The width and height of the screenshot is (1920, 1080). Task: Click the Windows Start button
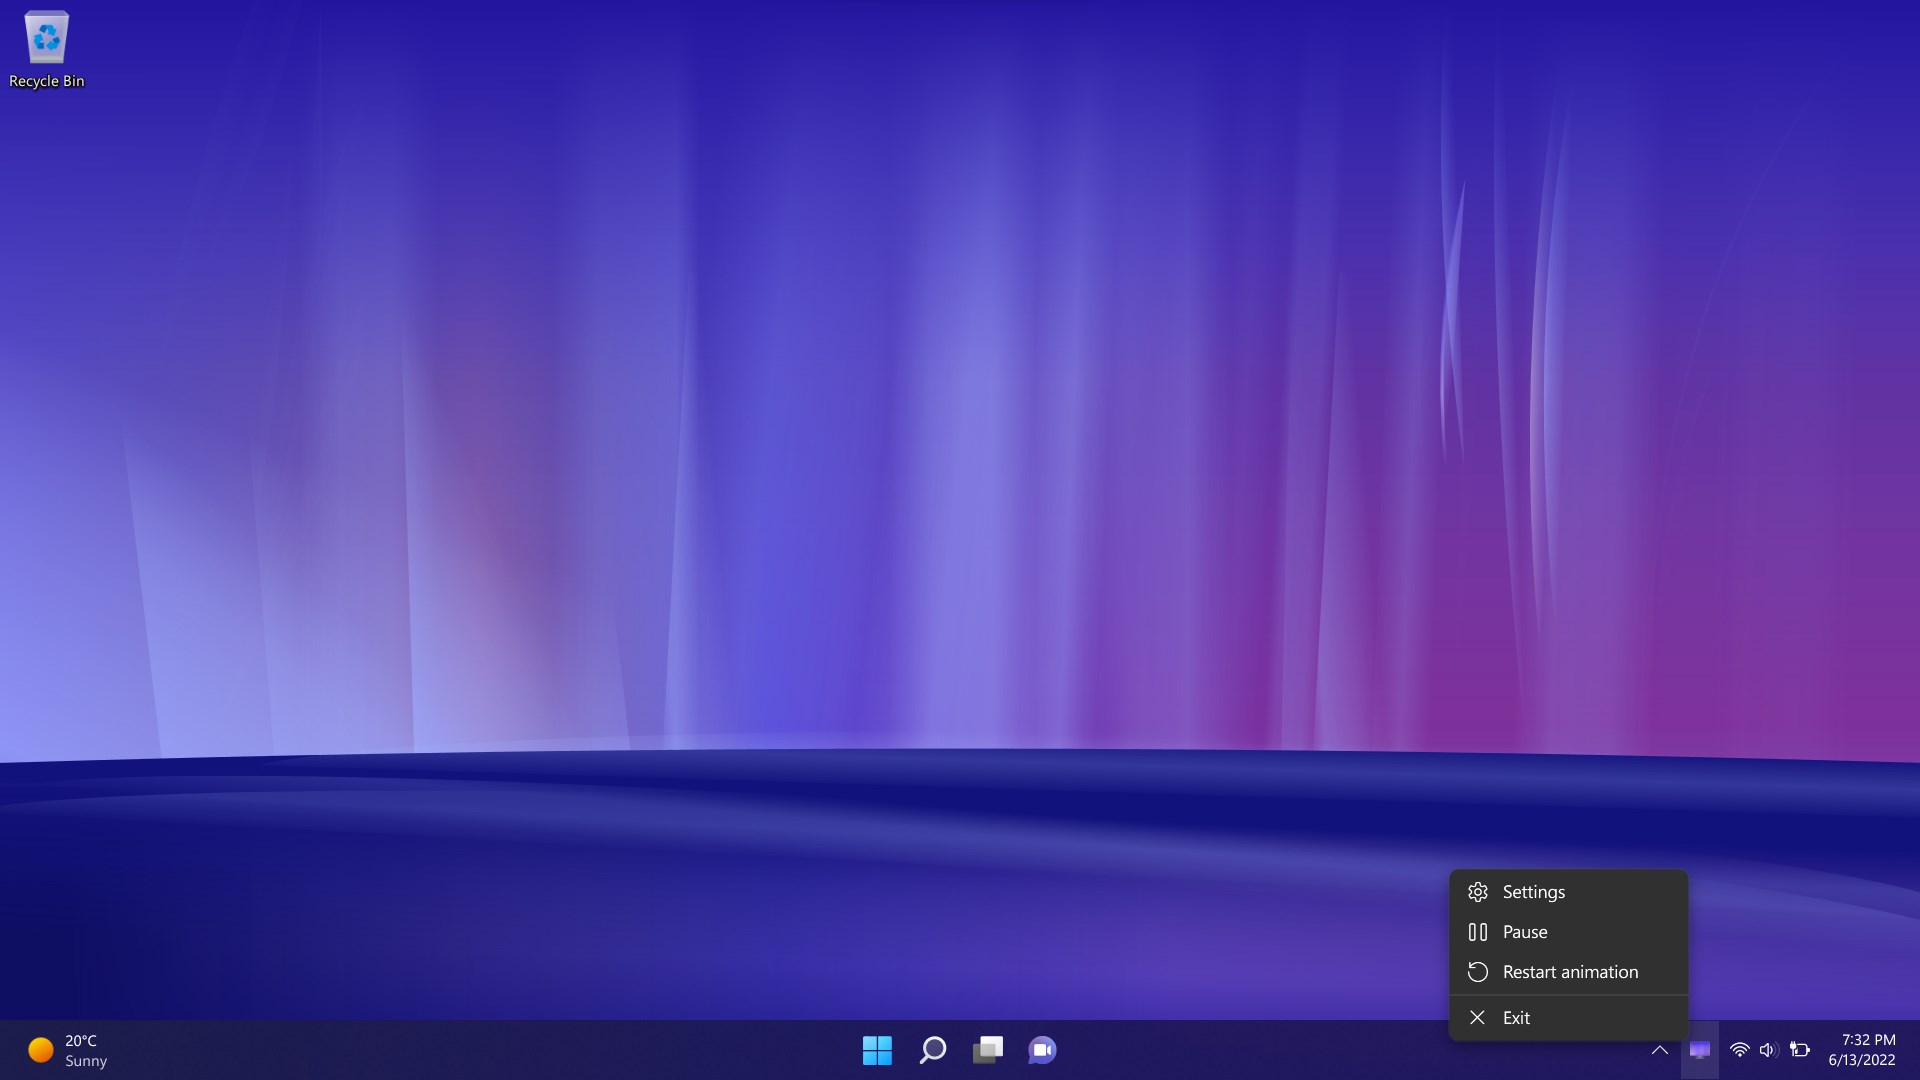(x=877, y=1050)
